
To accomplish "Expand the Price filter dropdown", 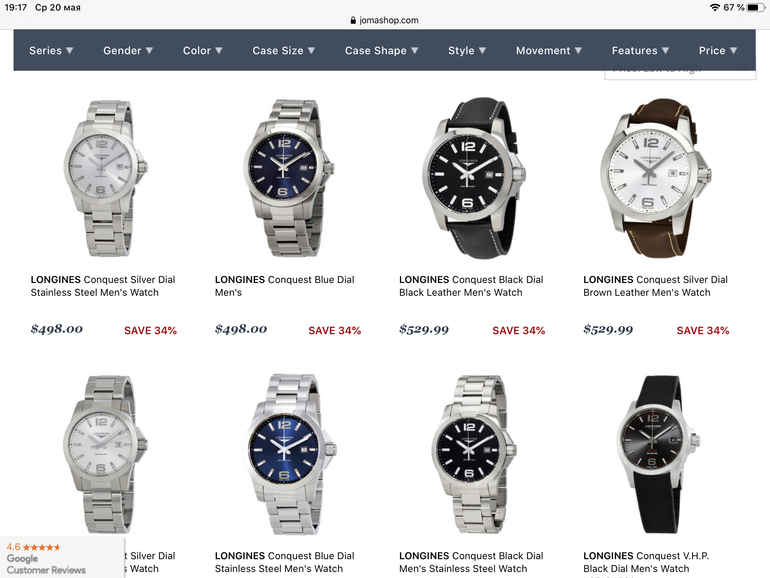I will click(717, 51).
